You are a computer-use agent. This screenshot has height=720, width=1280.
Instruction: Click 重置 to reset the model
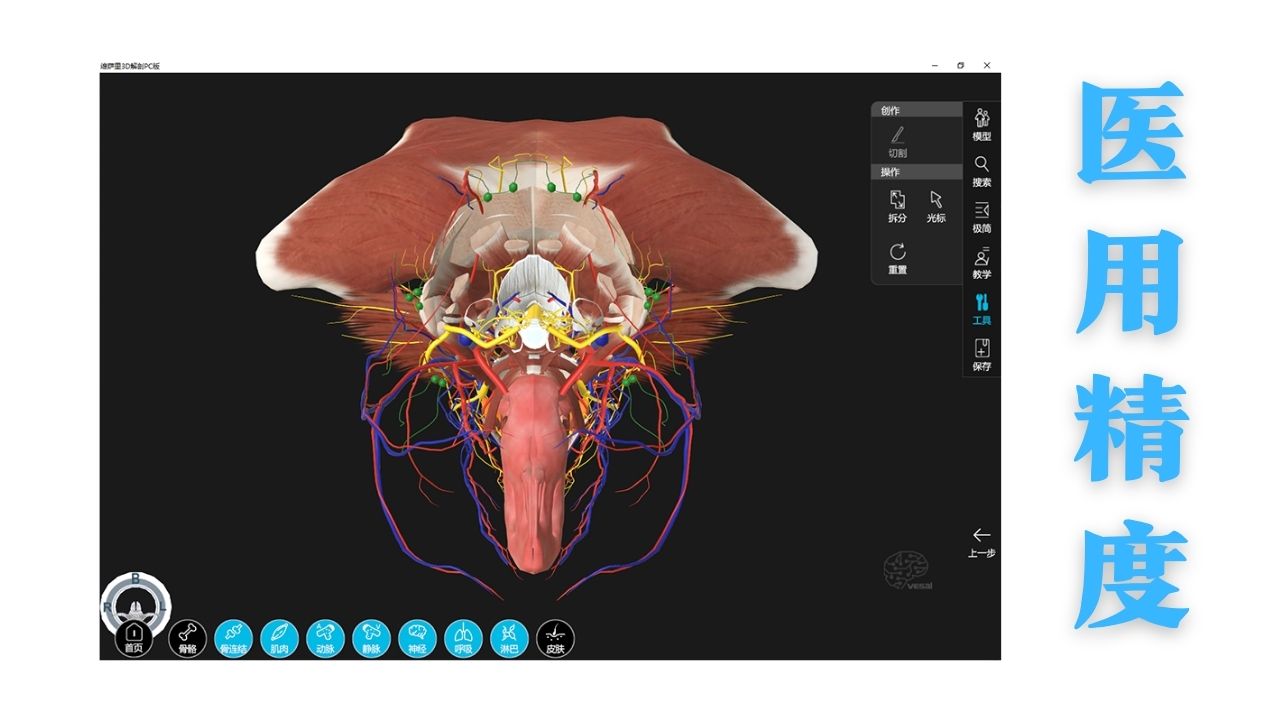pos(897,257)
